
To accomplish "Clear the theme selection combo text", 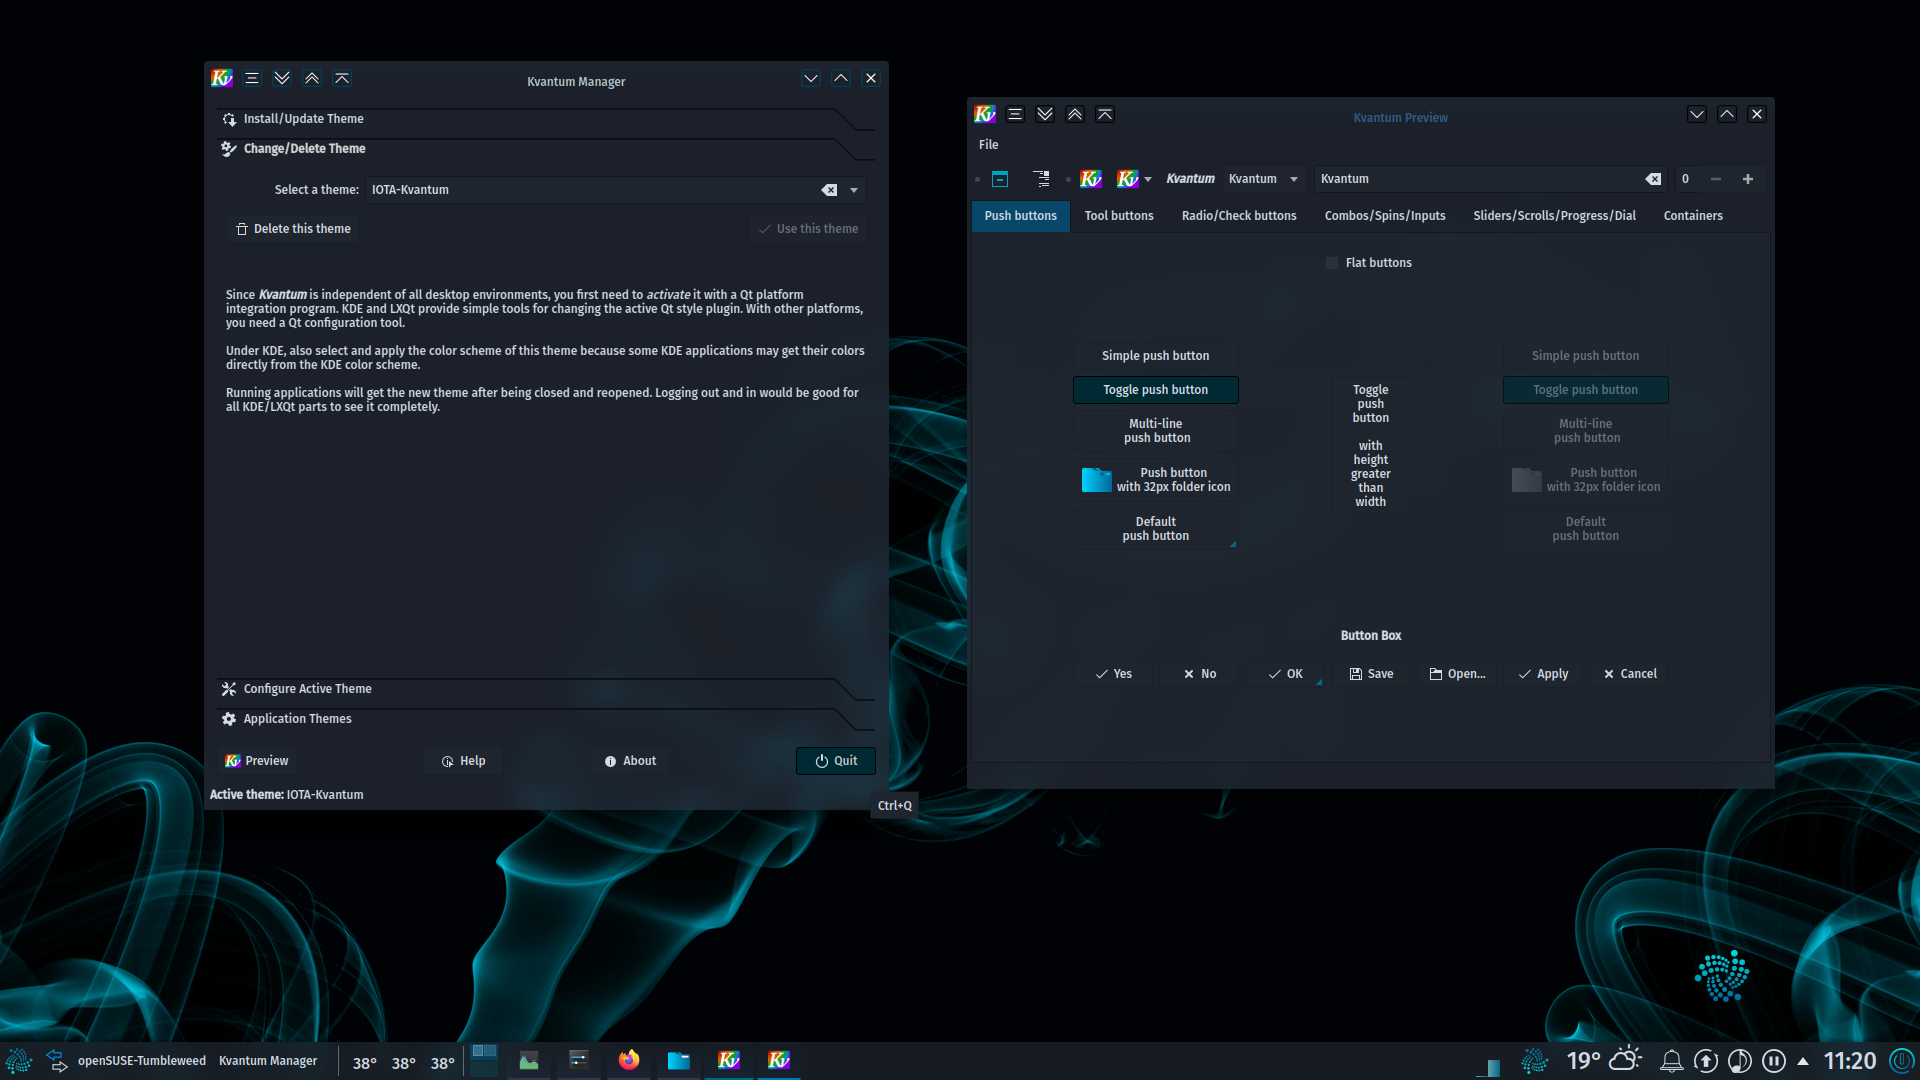I will click(x=829, y=190).
